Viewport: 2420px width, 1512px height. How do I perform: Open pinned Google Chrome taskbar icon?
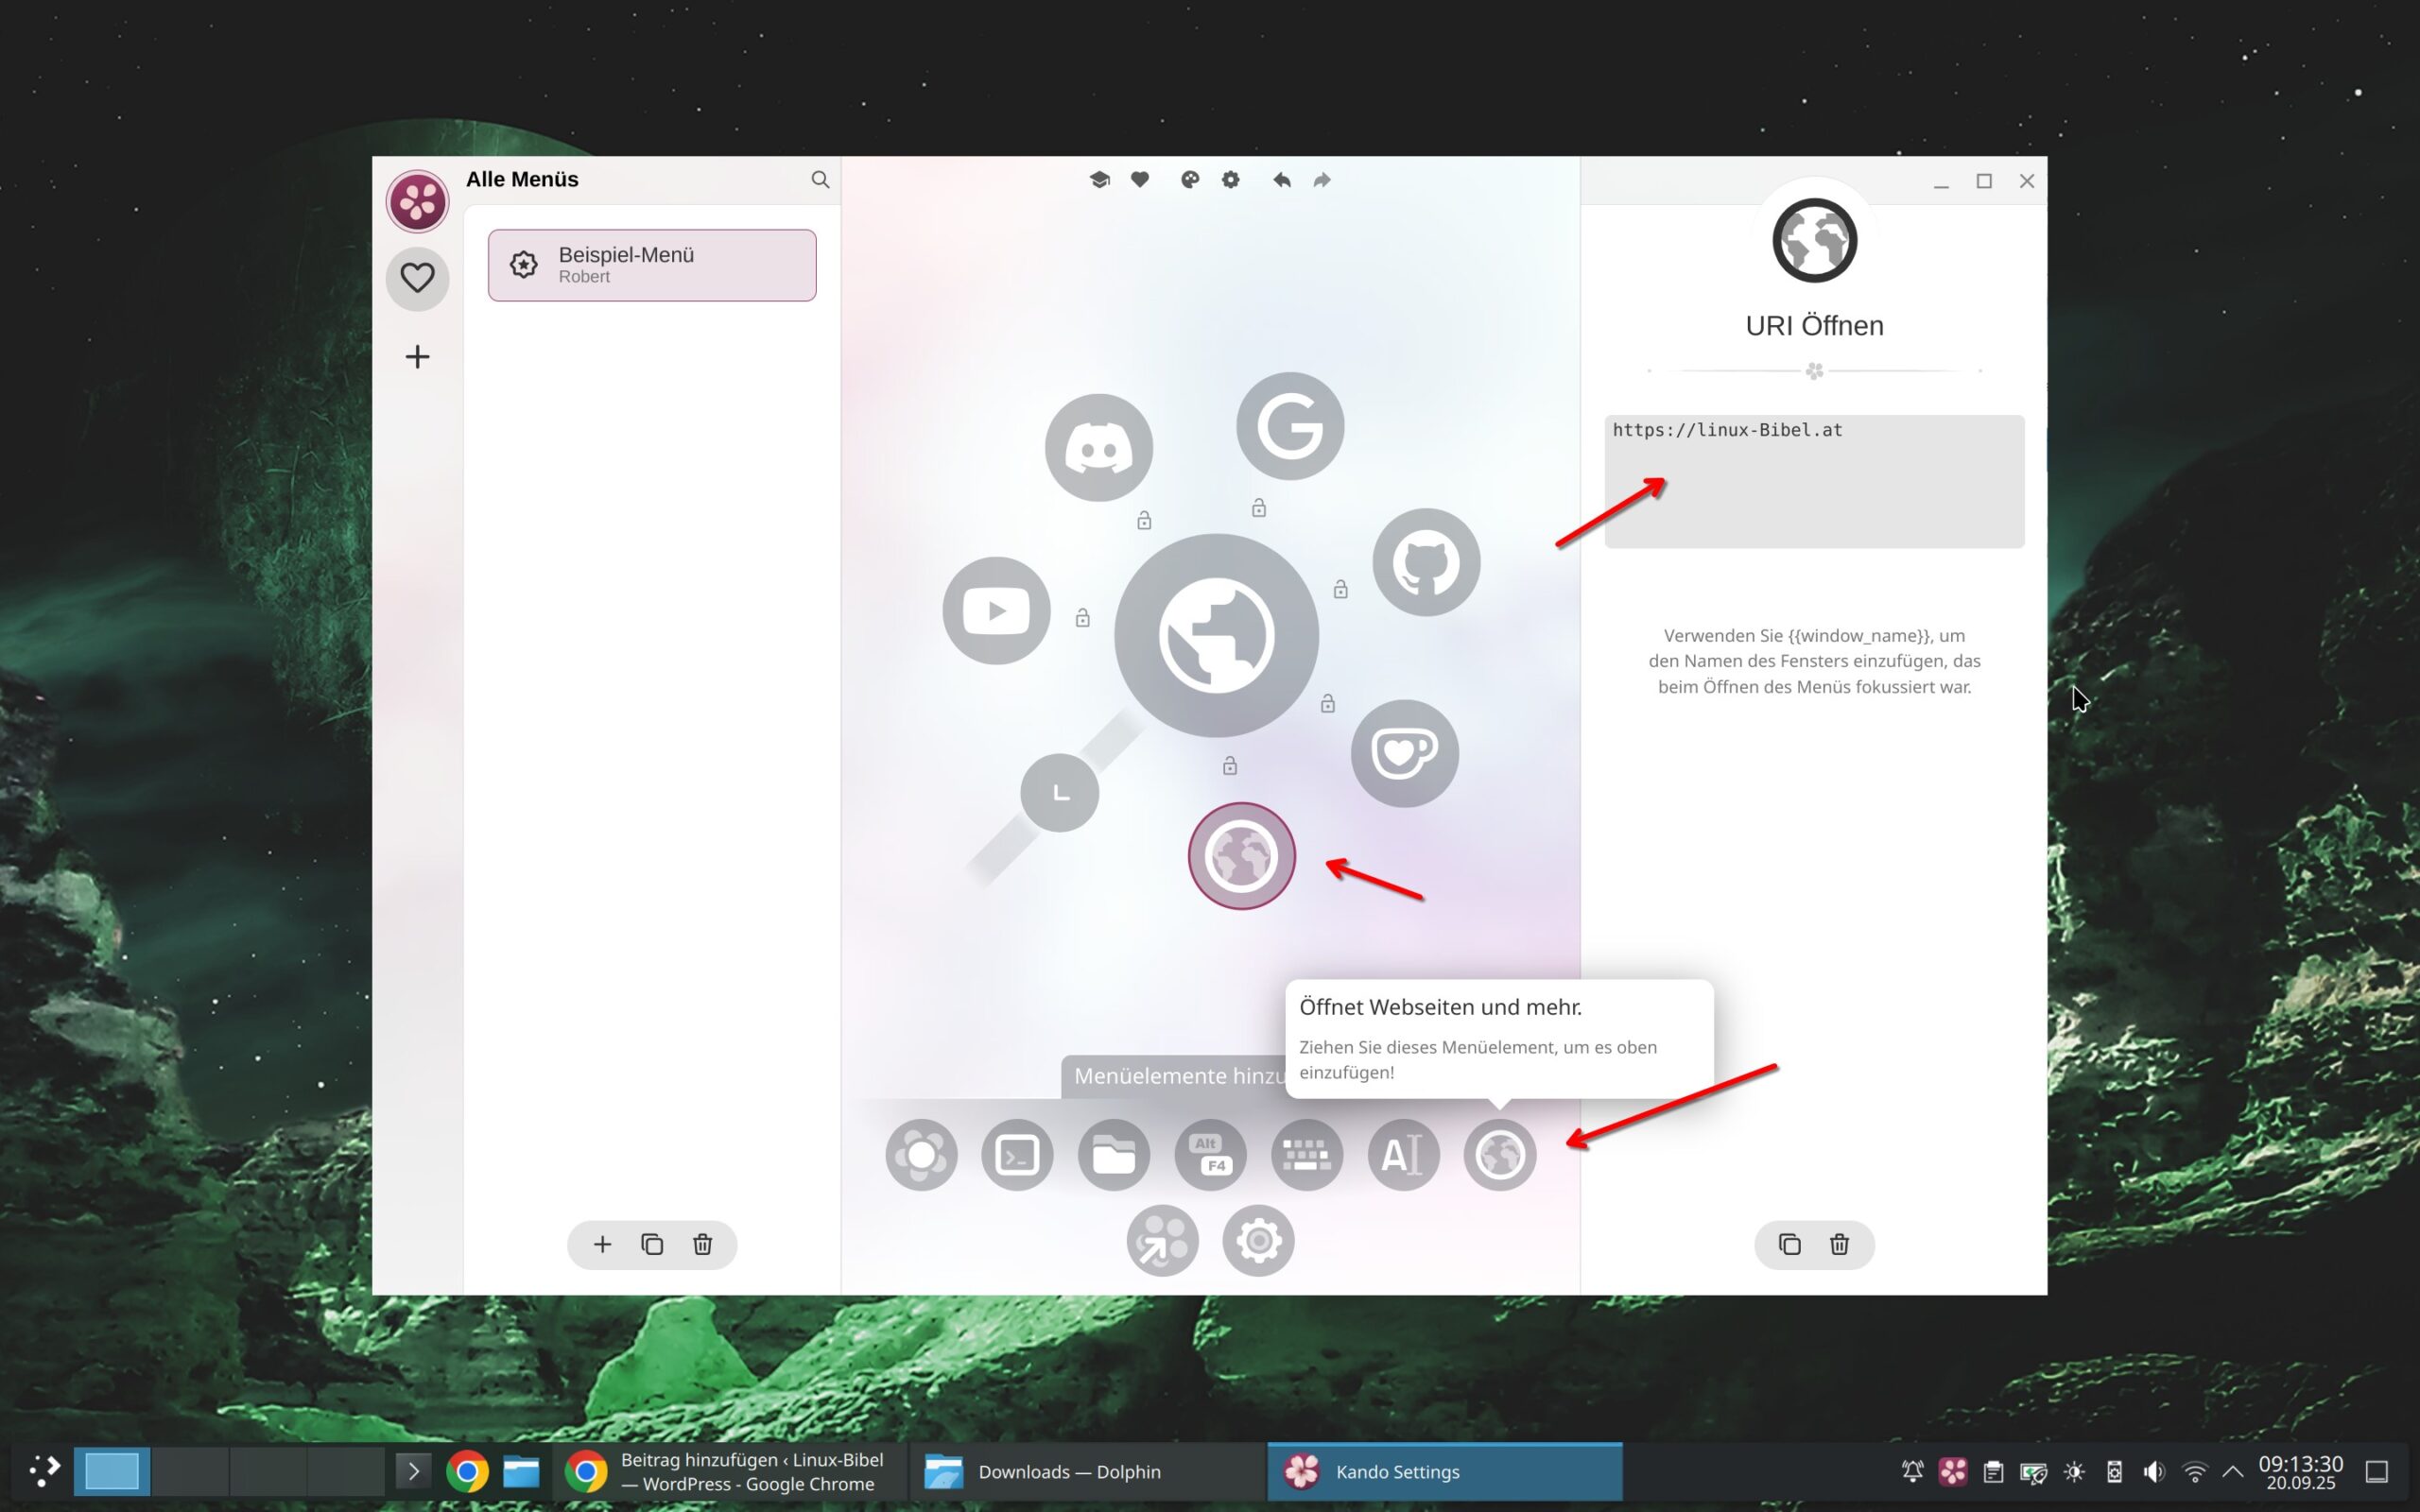[466, 1472]
